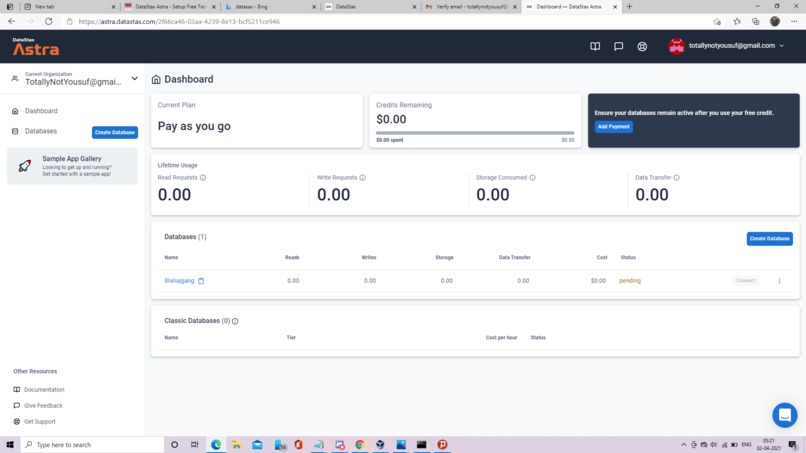Image resolution: width=806 pixels, height=453 pixels.
Task: Click the Connect button for Blahajgang
Action: click(x=745, y=281)
